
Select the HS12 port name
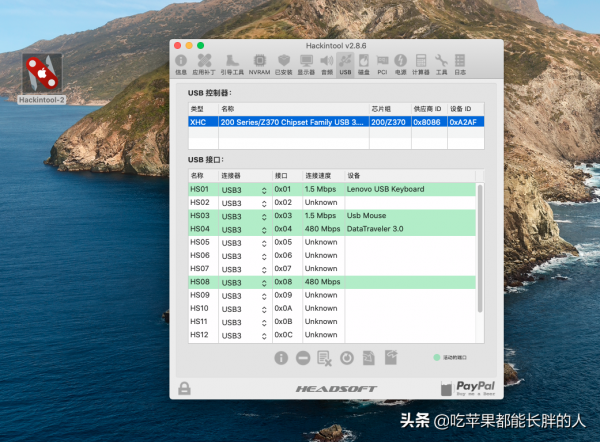[x=199, y=334]
